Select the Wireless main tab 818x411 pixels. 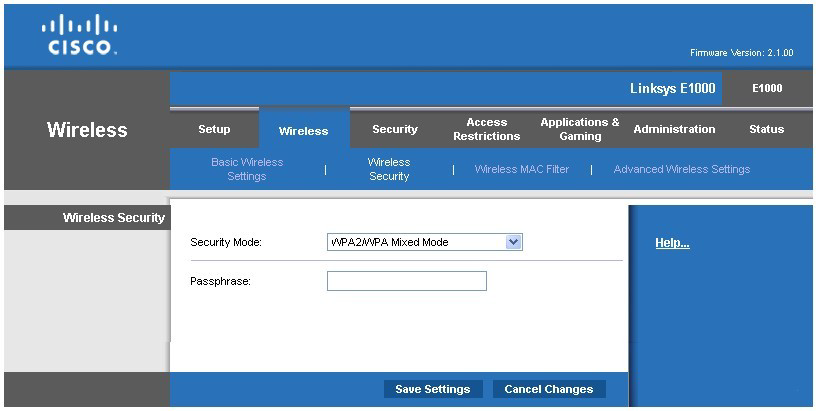(303, 130)
